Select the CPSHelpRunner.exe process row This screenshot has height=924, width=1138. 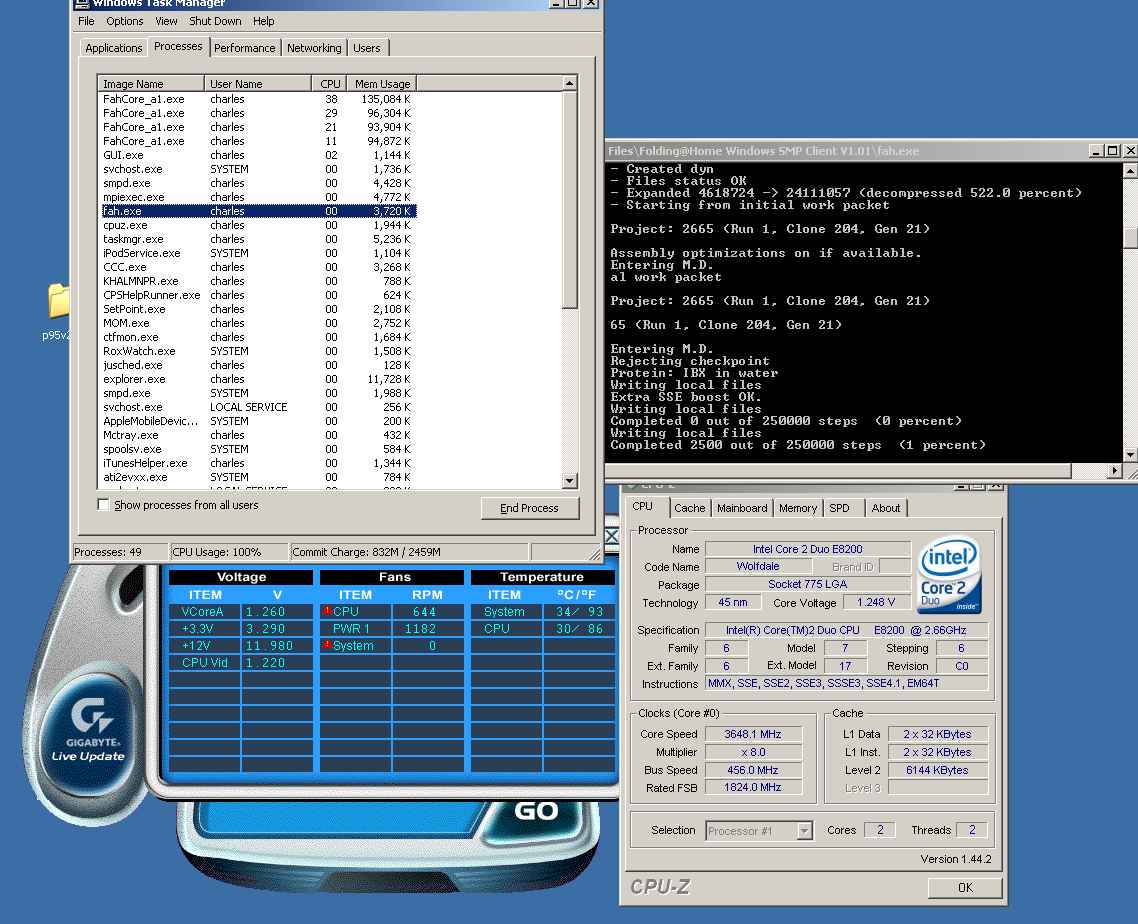pyautogui.click(x=258, y=295)
